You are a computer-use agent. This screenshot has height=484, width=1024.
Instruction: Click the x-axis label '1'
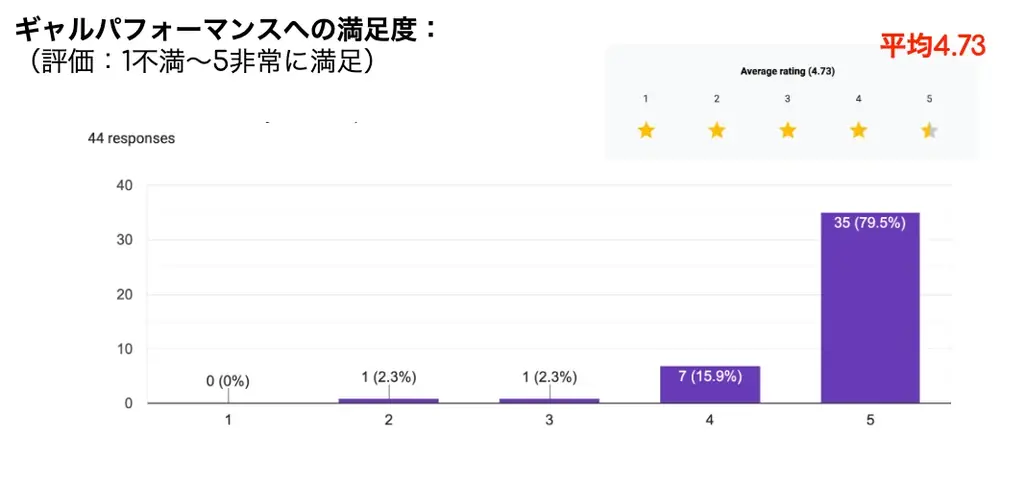[228, 421]
